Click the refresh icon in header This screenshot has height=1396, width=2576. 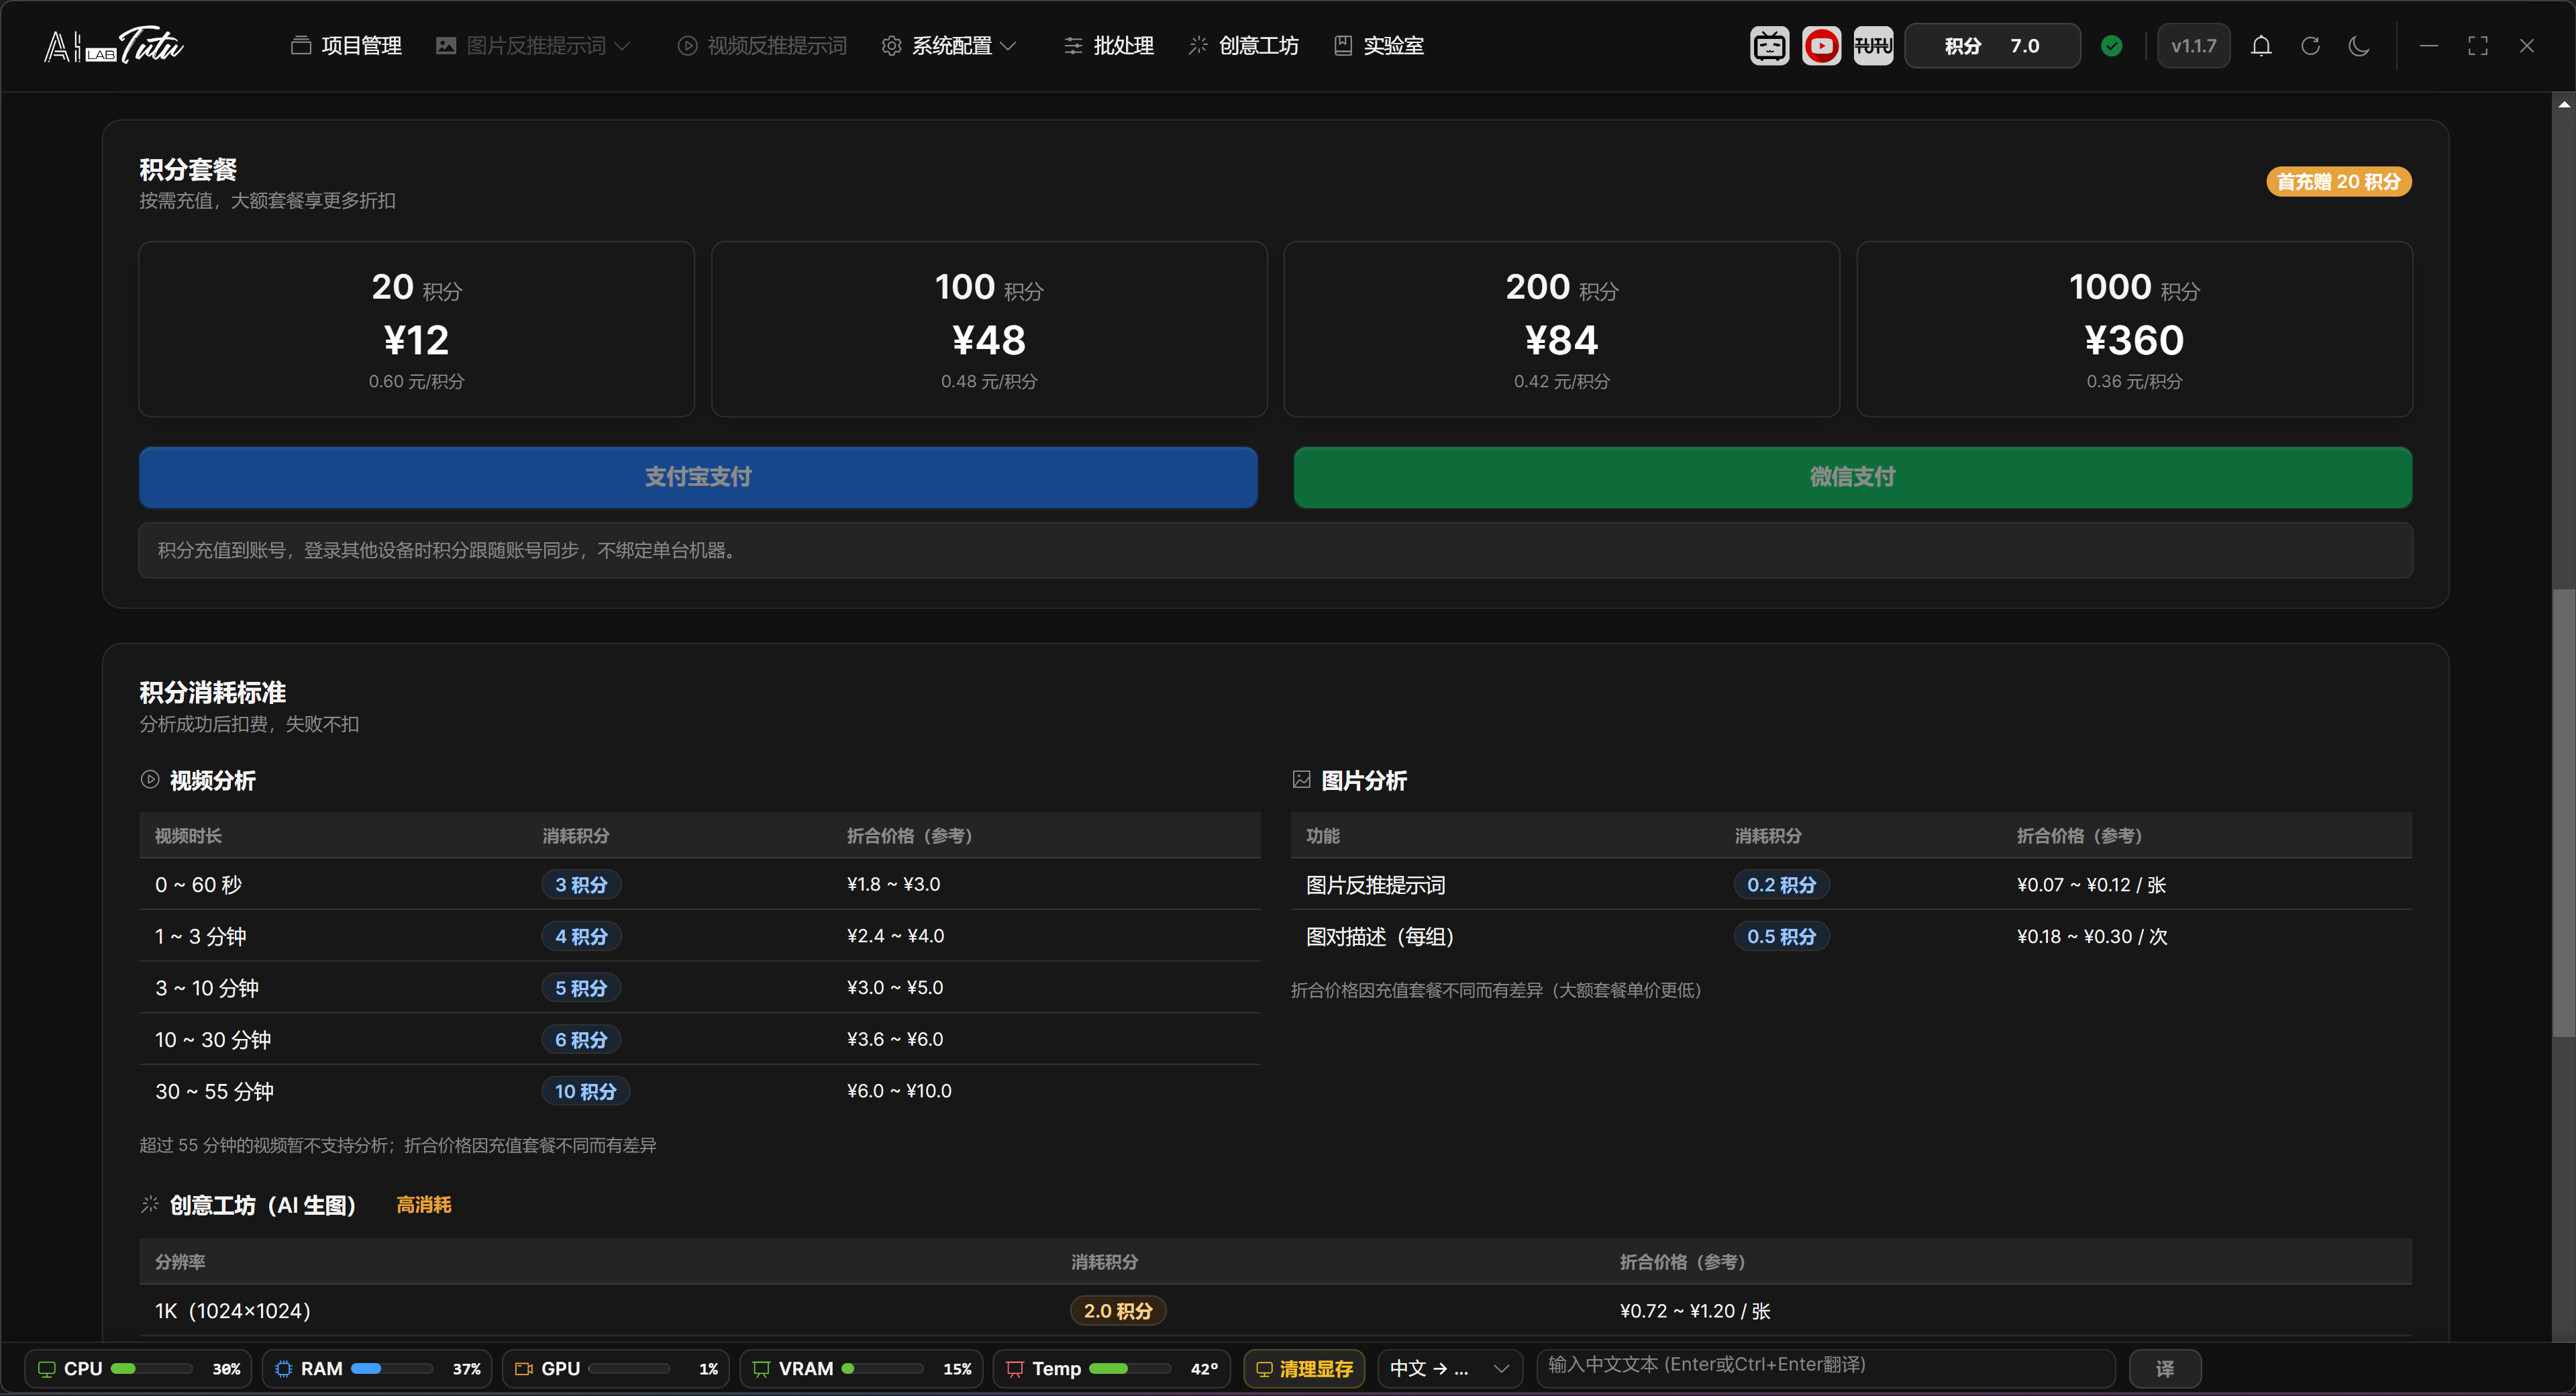pos(2310,46)
